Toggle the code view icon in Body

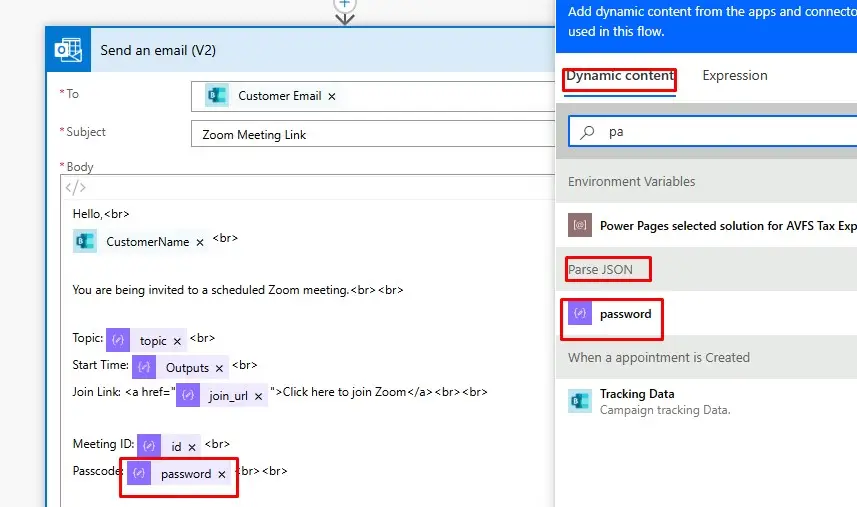pos(75,187)
